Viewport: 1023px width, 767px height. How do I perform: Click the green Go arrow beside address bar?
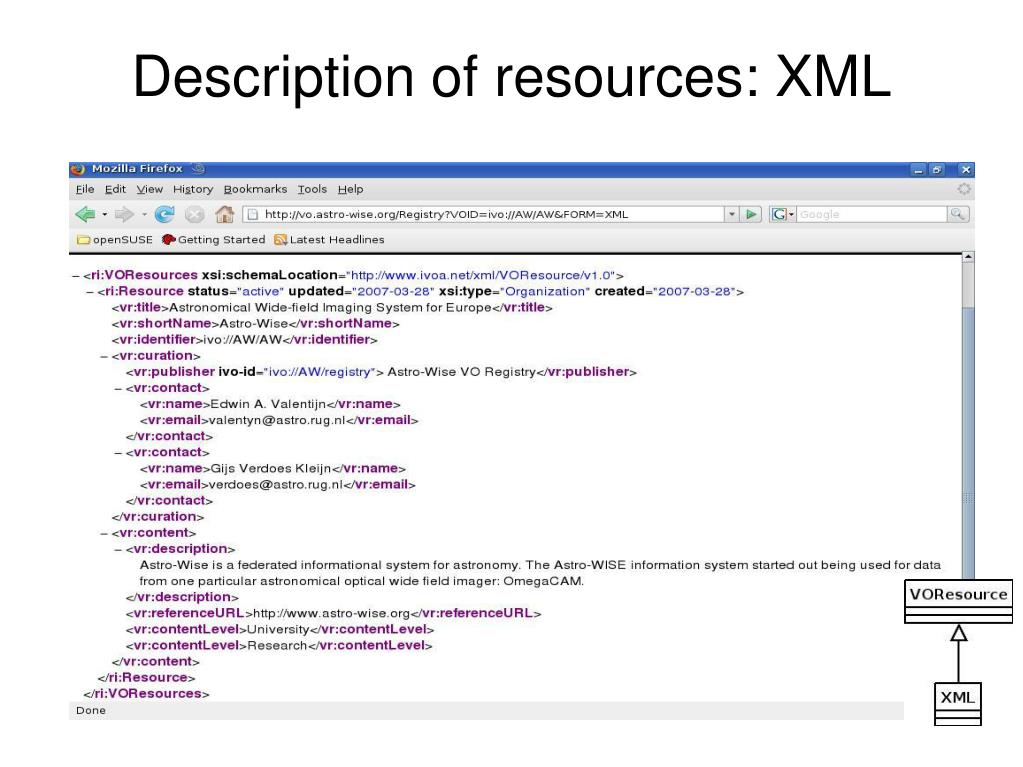(752, 214)
